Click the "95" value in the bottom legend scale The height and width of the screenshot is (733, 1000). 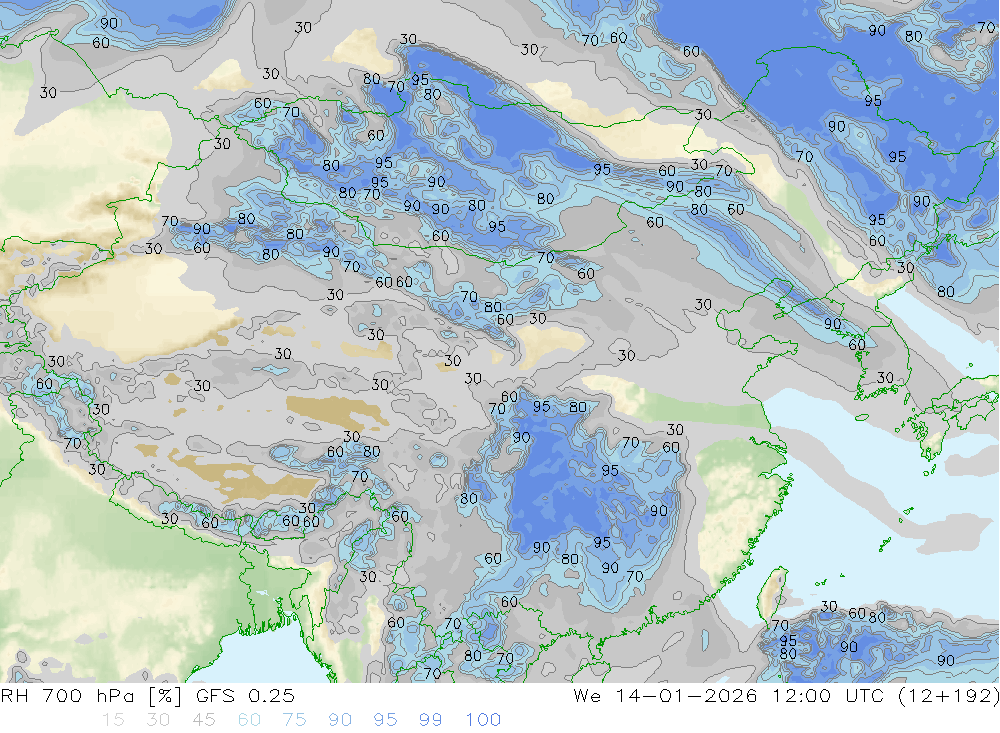(x=385, y=720)
